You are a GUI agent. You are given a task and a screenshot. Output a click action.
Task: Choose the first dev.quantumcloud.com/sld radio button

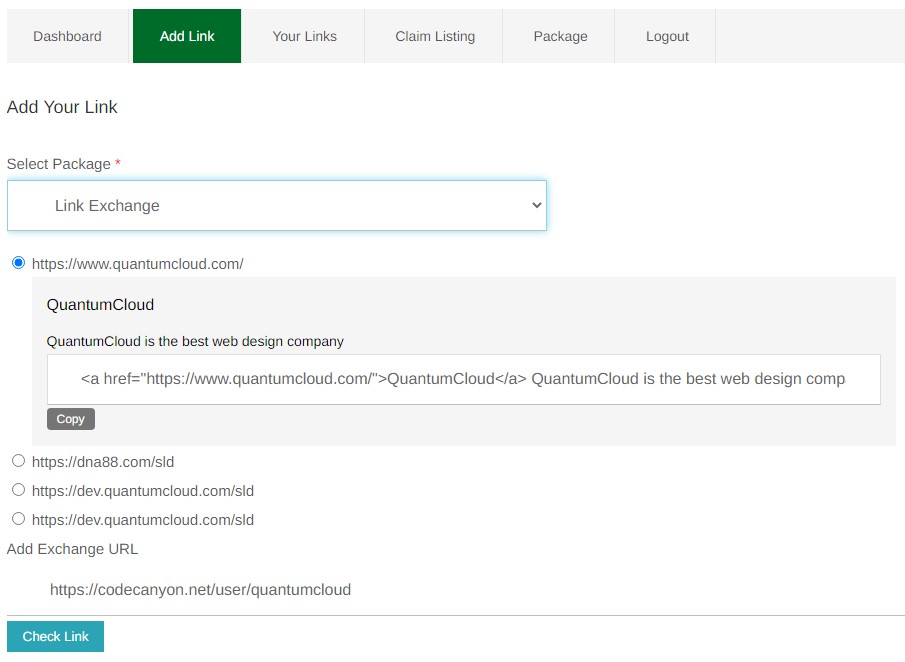click(x=18, y=490)
